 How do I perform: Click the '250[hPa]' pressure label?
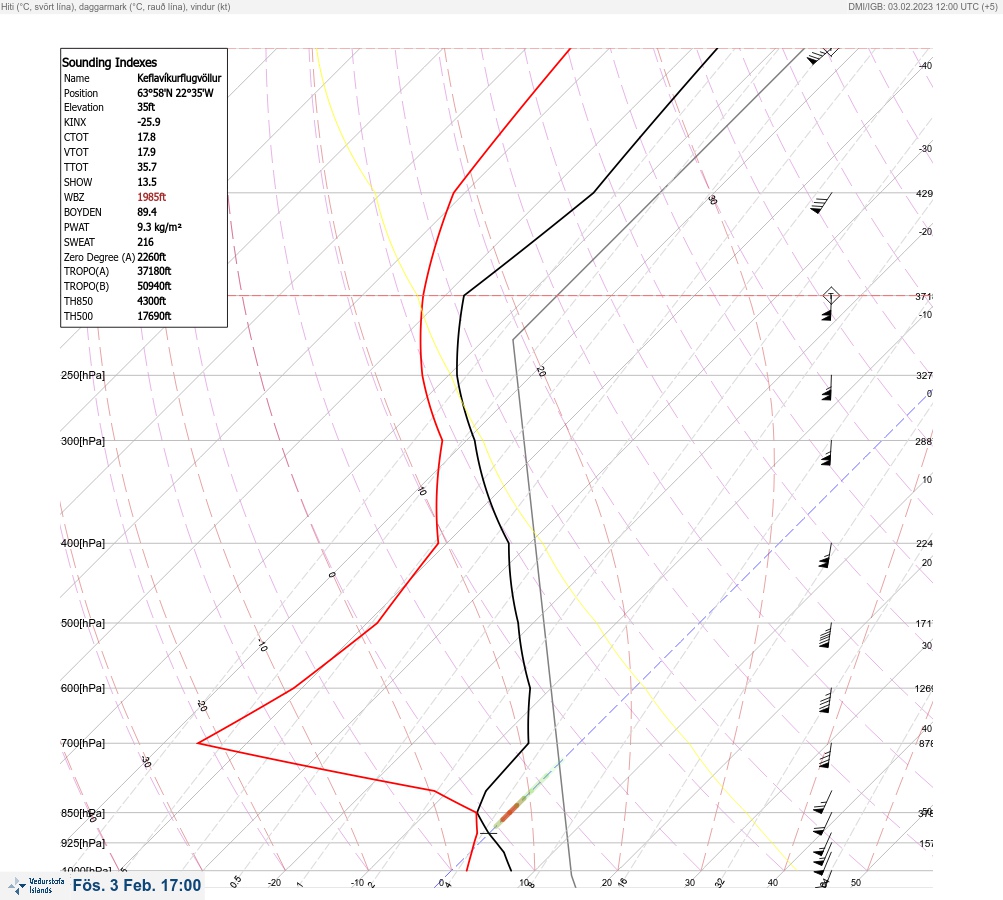point(83,375)
